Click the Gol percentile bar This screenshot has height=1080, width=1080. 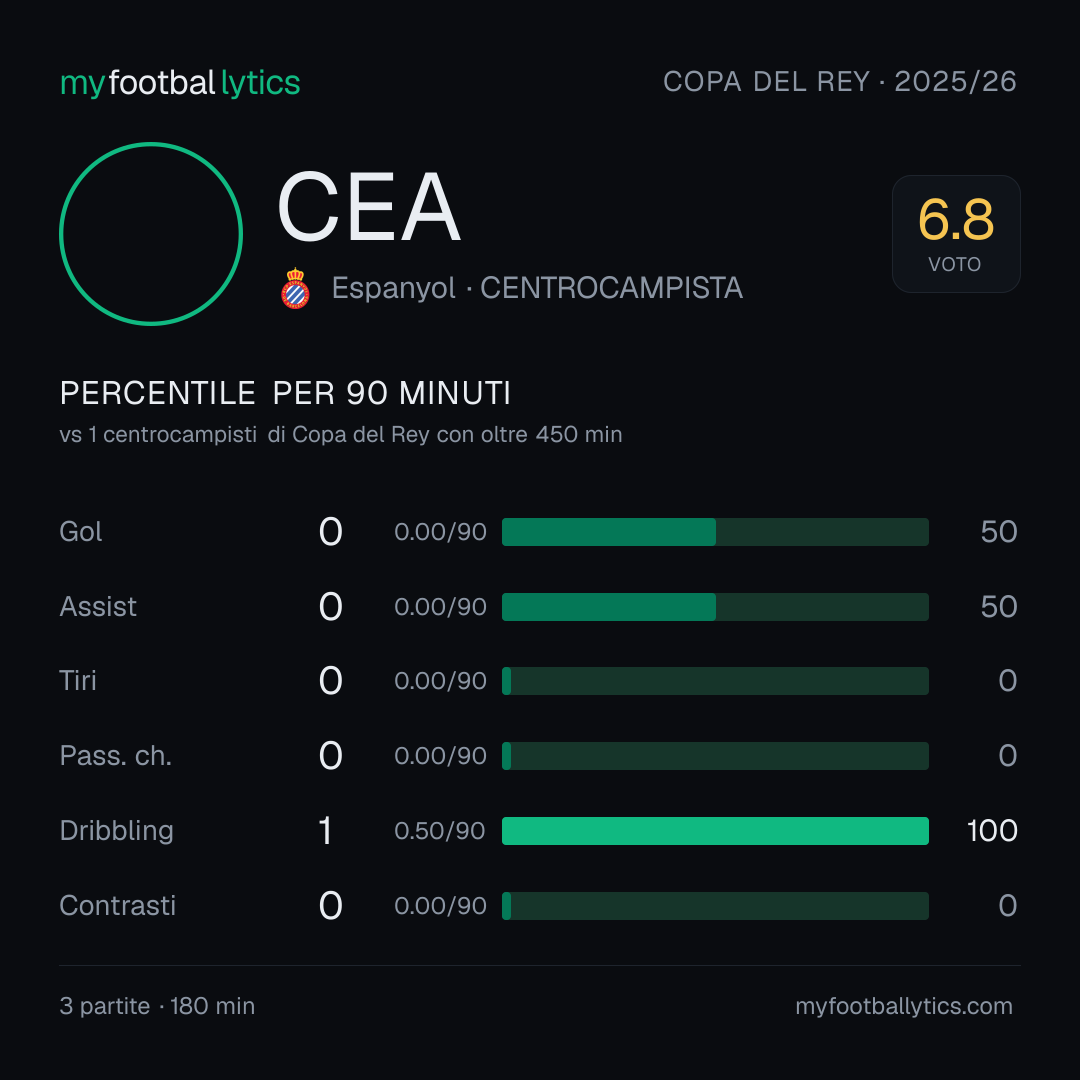[715, 532]
